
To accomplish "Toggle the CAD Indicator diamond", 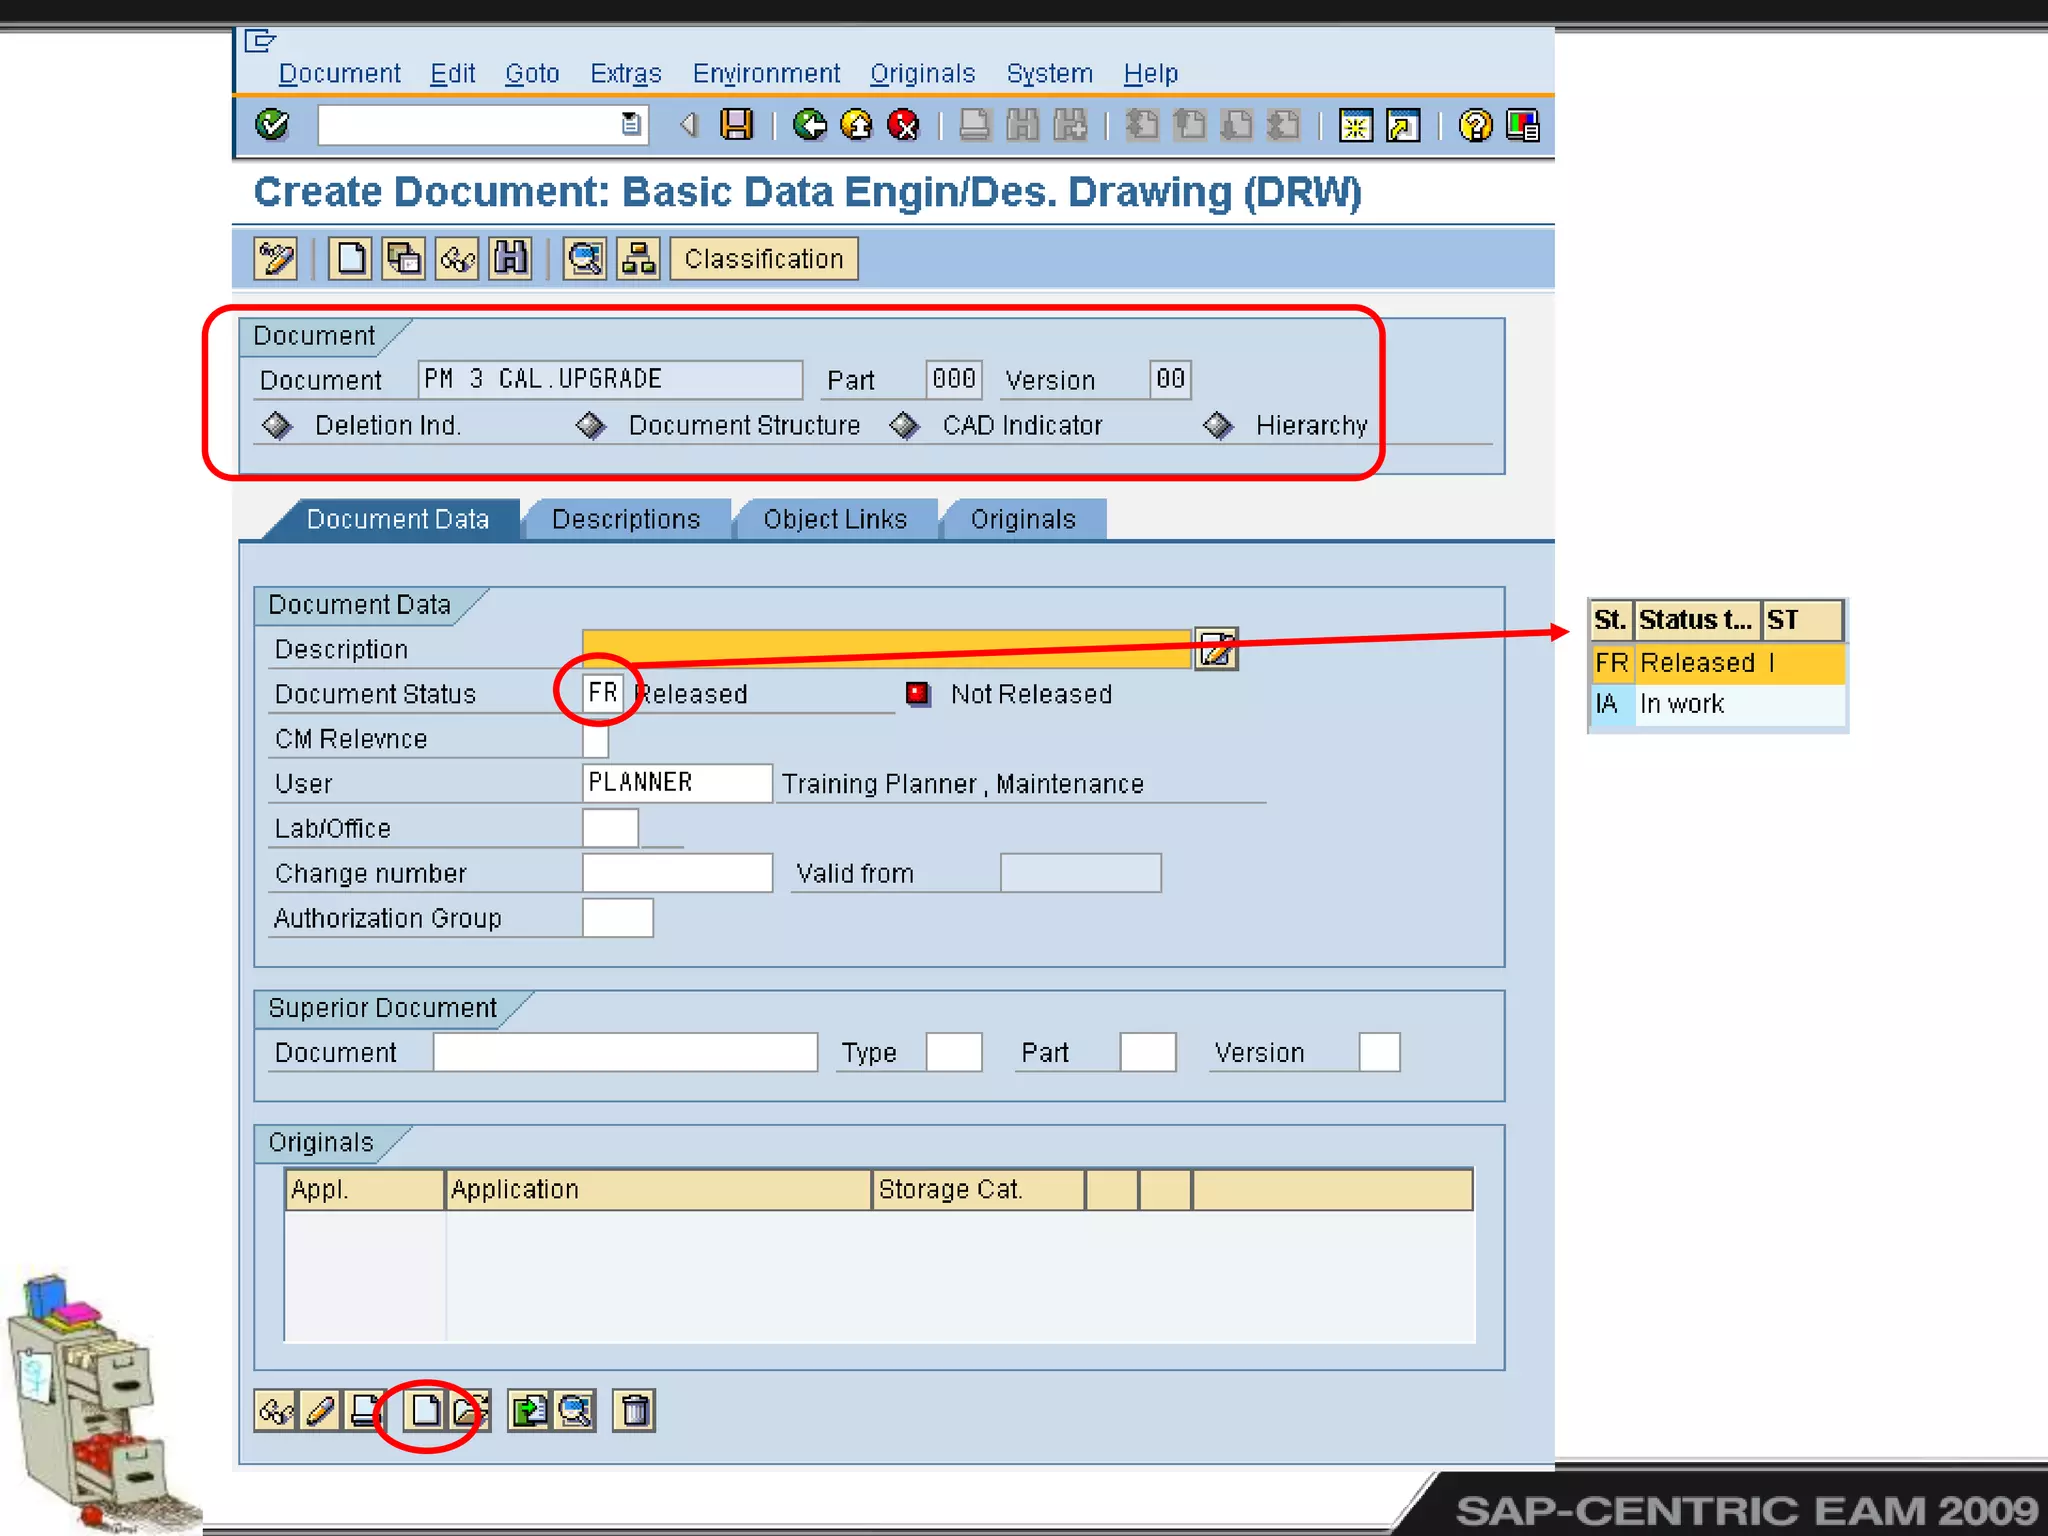I will tap(905, 426).
